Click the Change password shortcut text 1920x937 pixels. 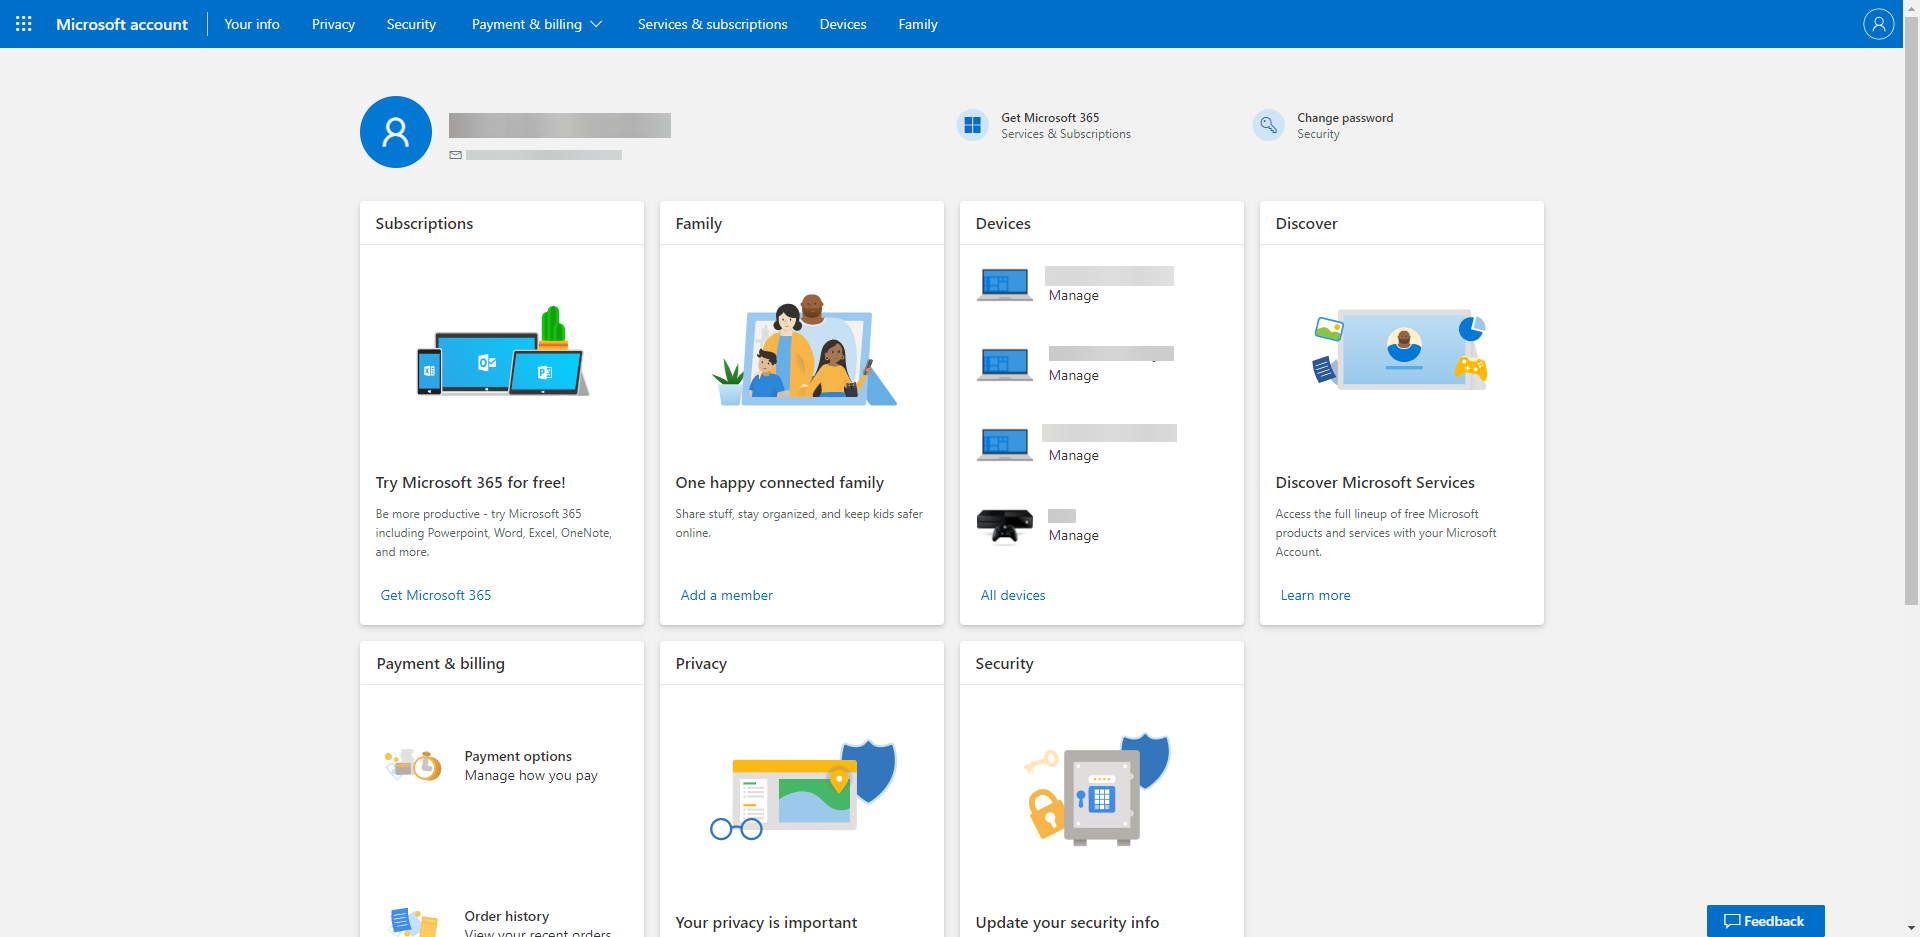click(1345, 118)
